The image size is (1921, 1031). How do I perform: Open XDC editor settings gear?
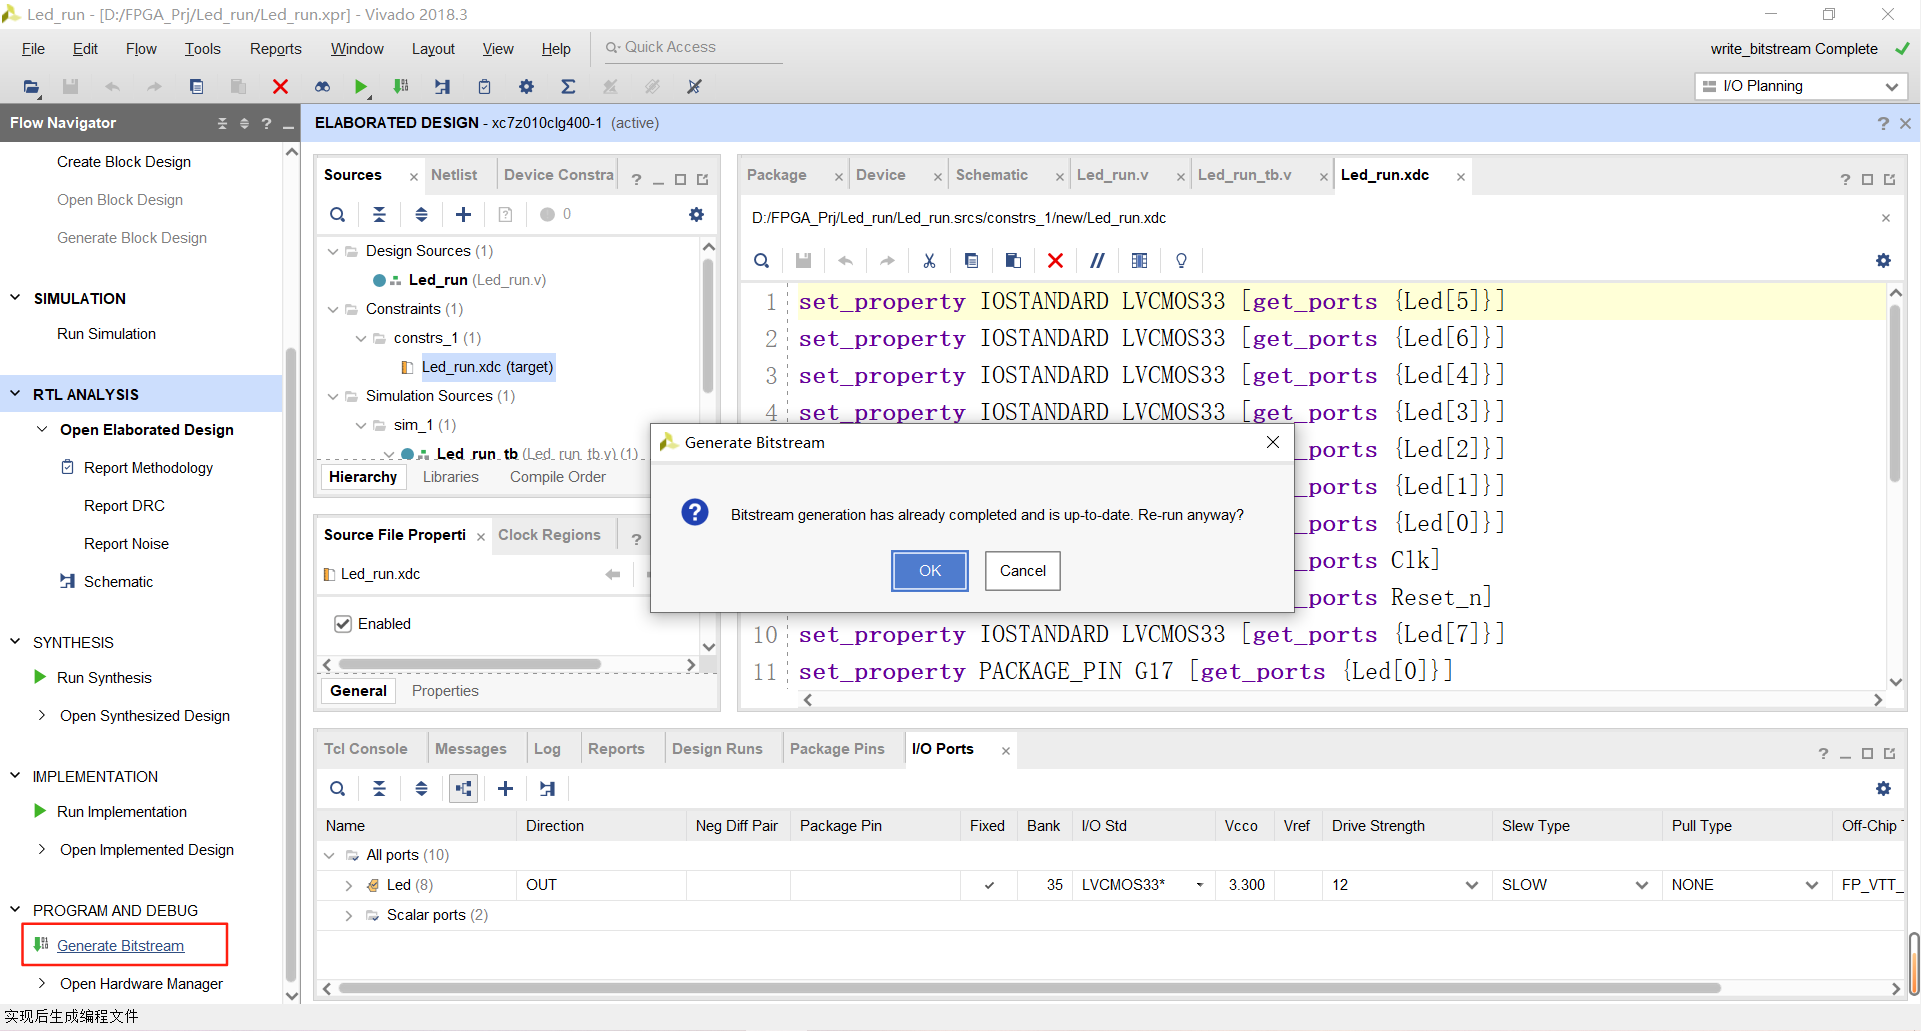pos(1883,261)
